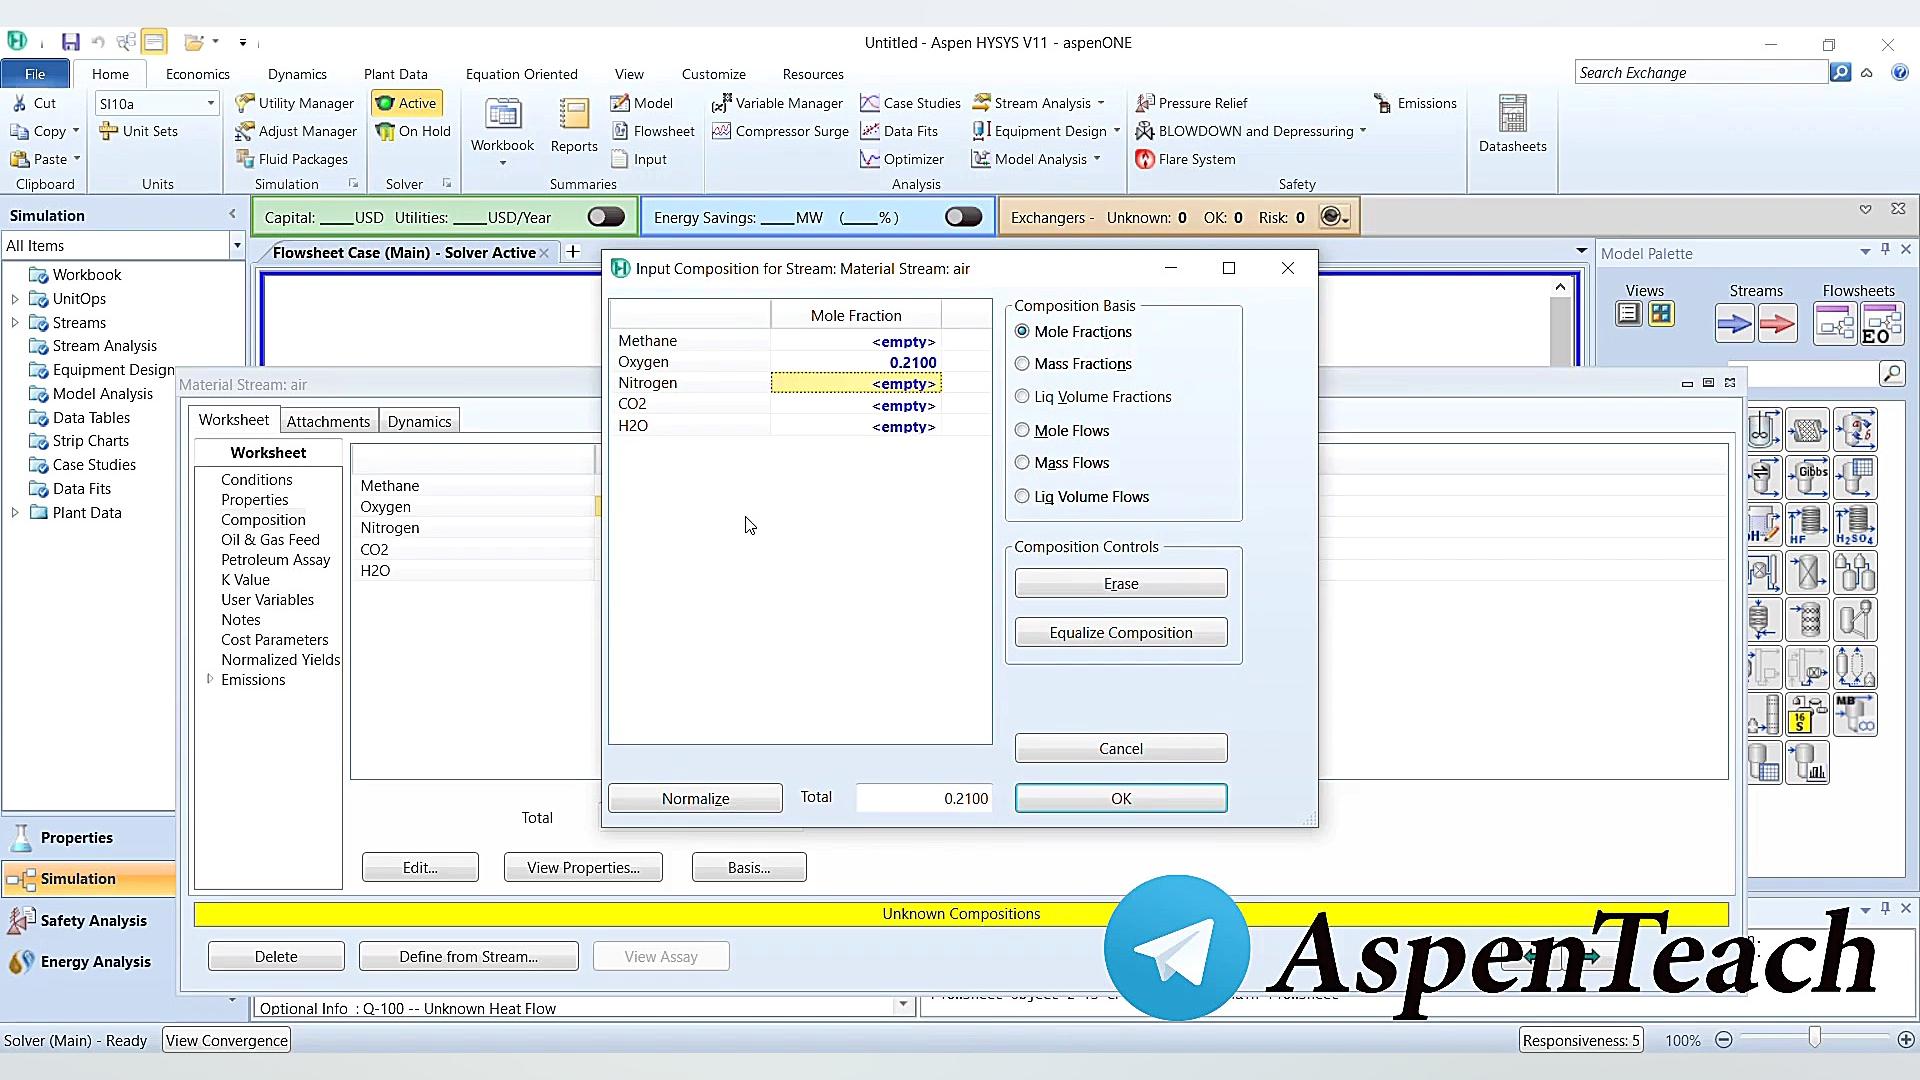
Task: Open the SI10a unit set dropdown
Action: tap(210, 103)
